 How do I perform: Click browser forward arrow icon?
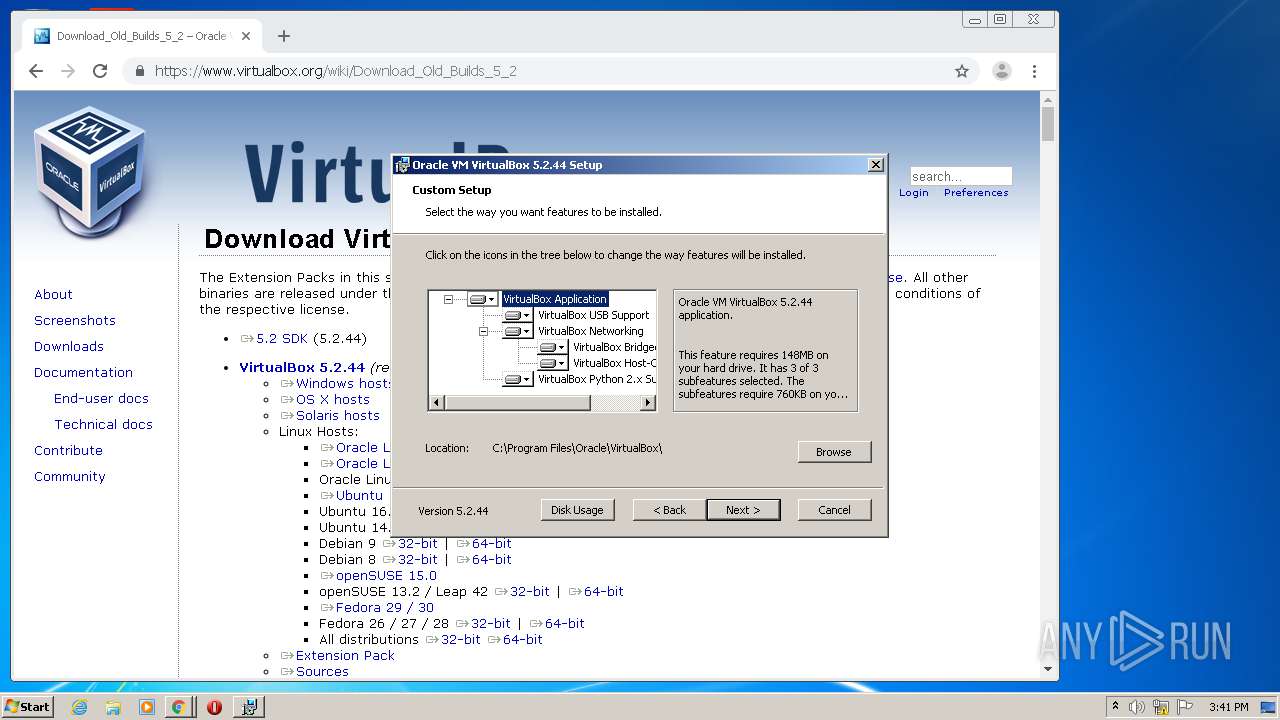click(68, 71)
